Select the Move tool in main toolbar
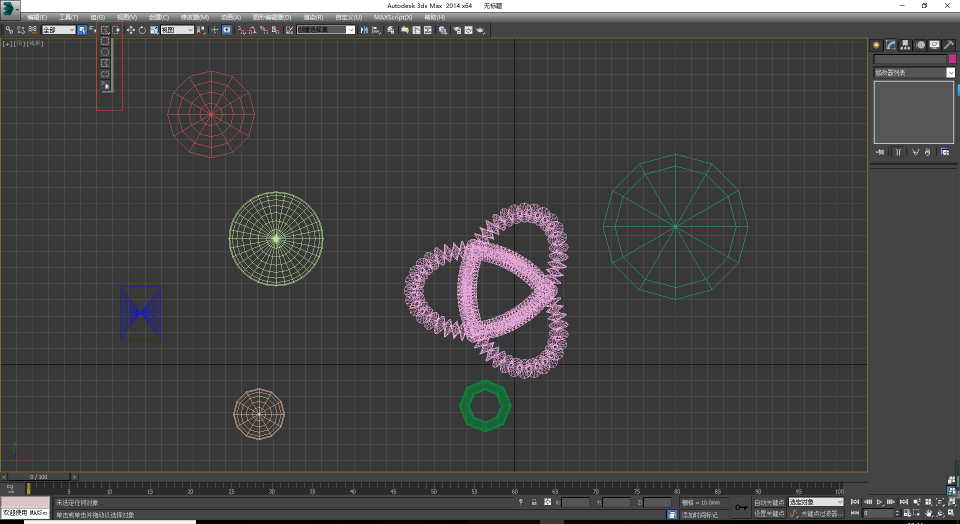The width and height of the screenshot is (960, 524). pyautogui.click(x=129, y=30)
